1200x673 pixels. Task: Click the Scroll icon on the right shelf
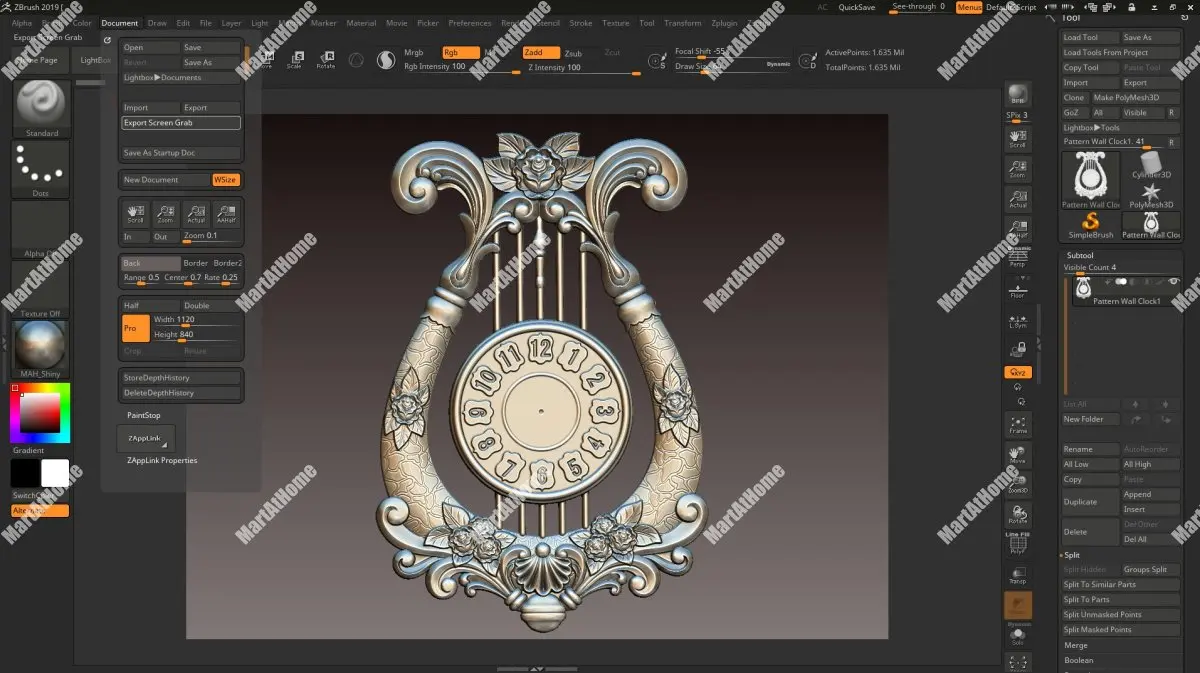coord(1017,137)
